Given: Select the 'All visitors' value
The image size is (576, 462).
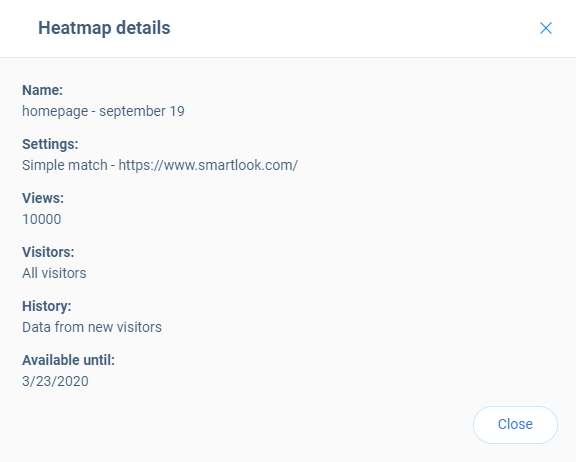Looking at the screenshot, I should [54, 273].
